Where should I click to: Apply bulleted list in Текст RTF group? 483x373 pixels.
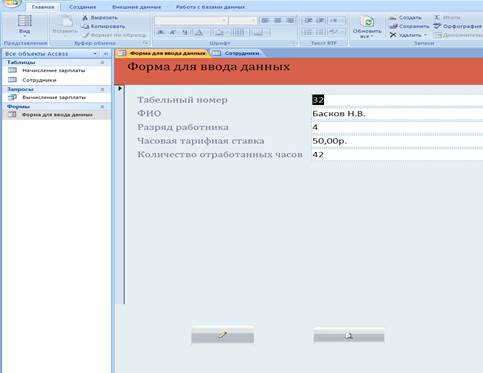pyautogui.click(x=320, y=33)
